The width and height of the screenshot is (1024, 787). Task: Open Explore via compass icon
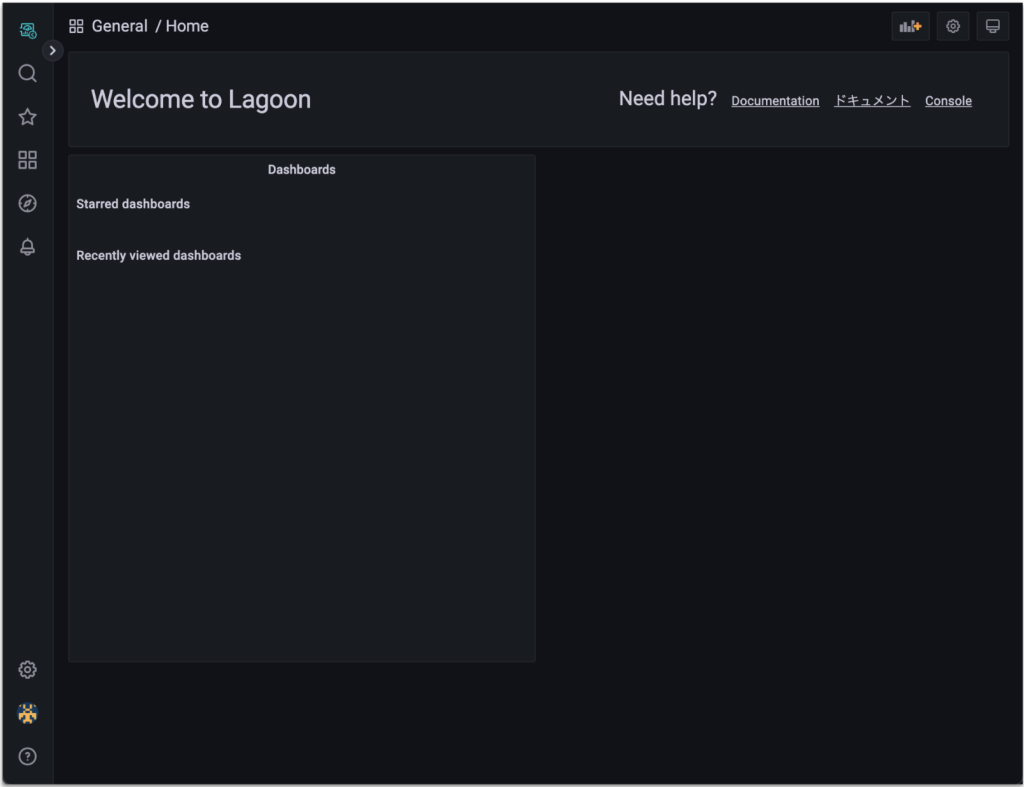[x=27, y=203]
